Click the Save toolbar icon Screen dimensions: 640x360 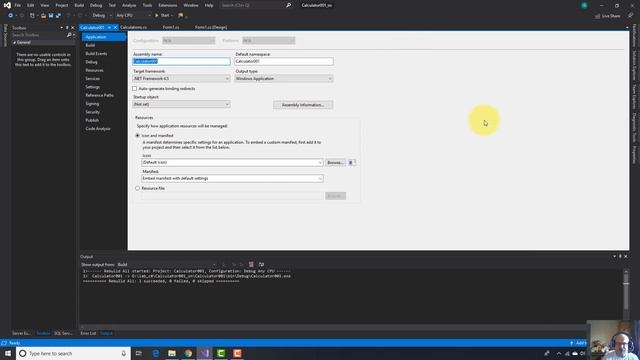coord(51,16)
